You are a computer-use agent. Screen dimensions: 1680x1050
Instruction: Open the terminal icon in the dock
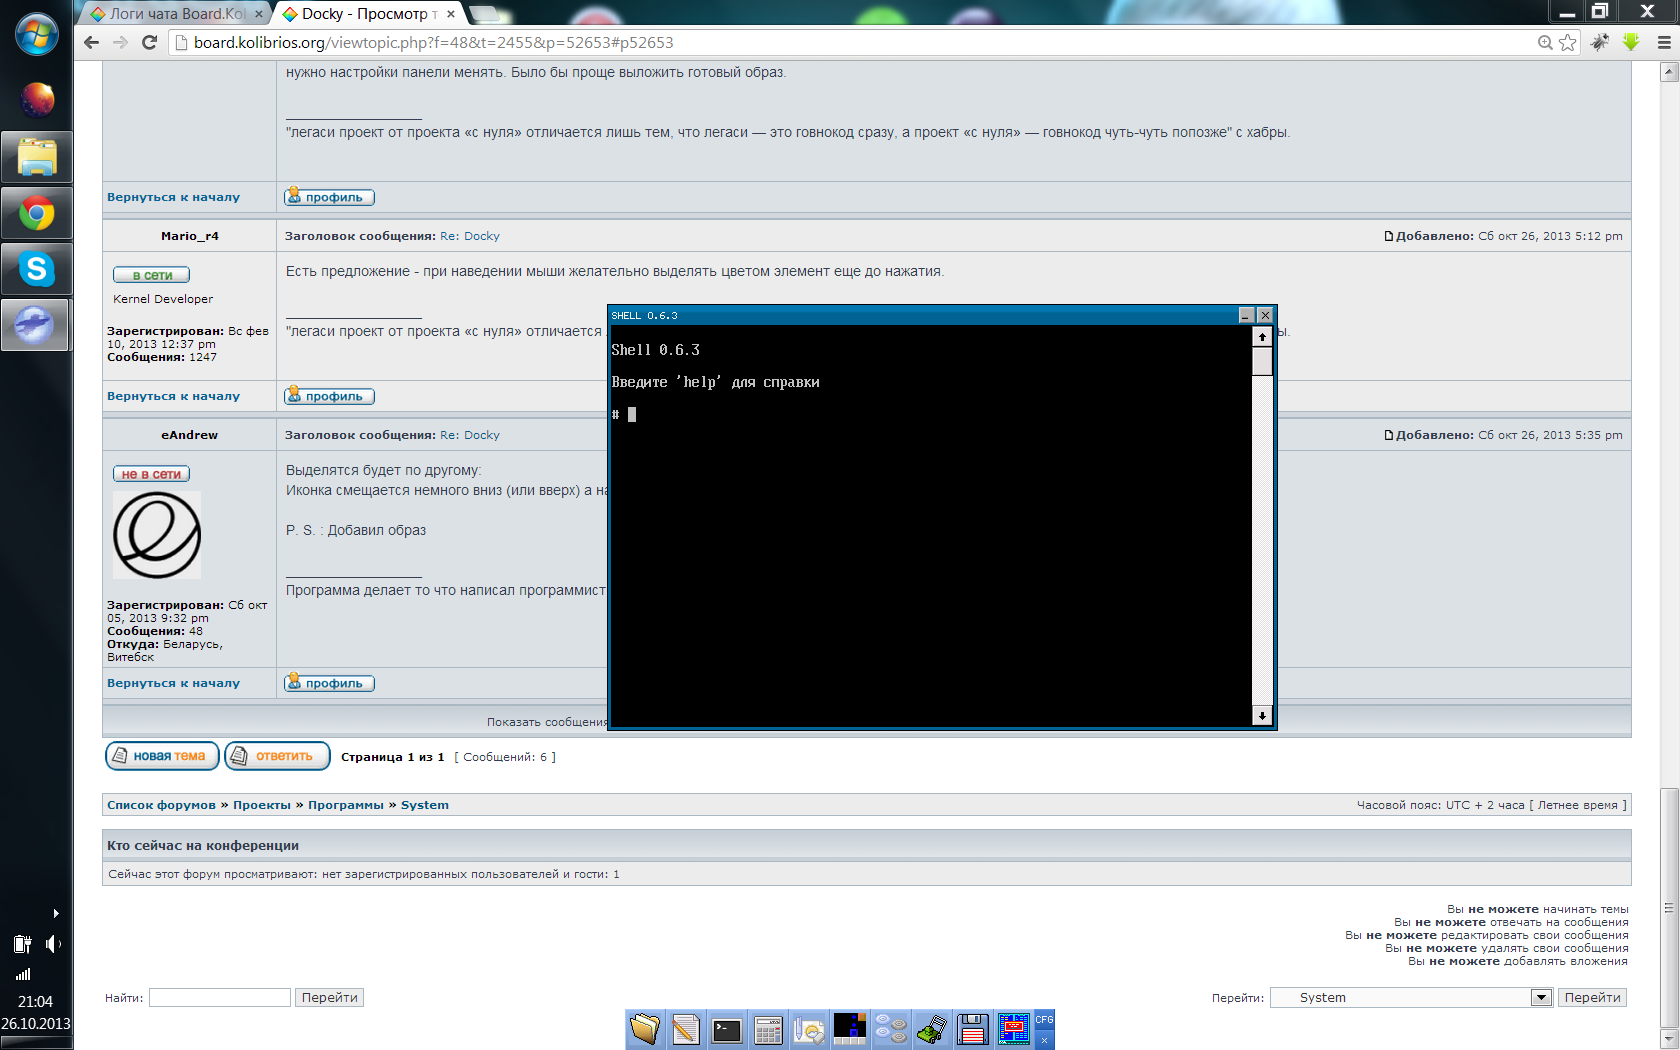[727, 1029]
